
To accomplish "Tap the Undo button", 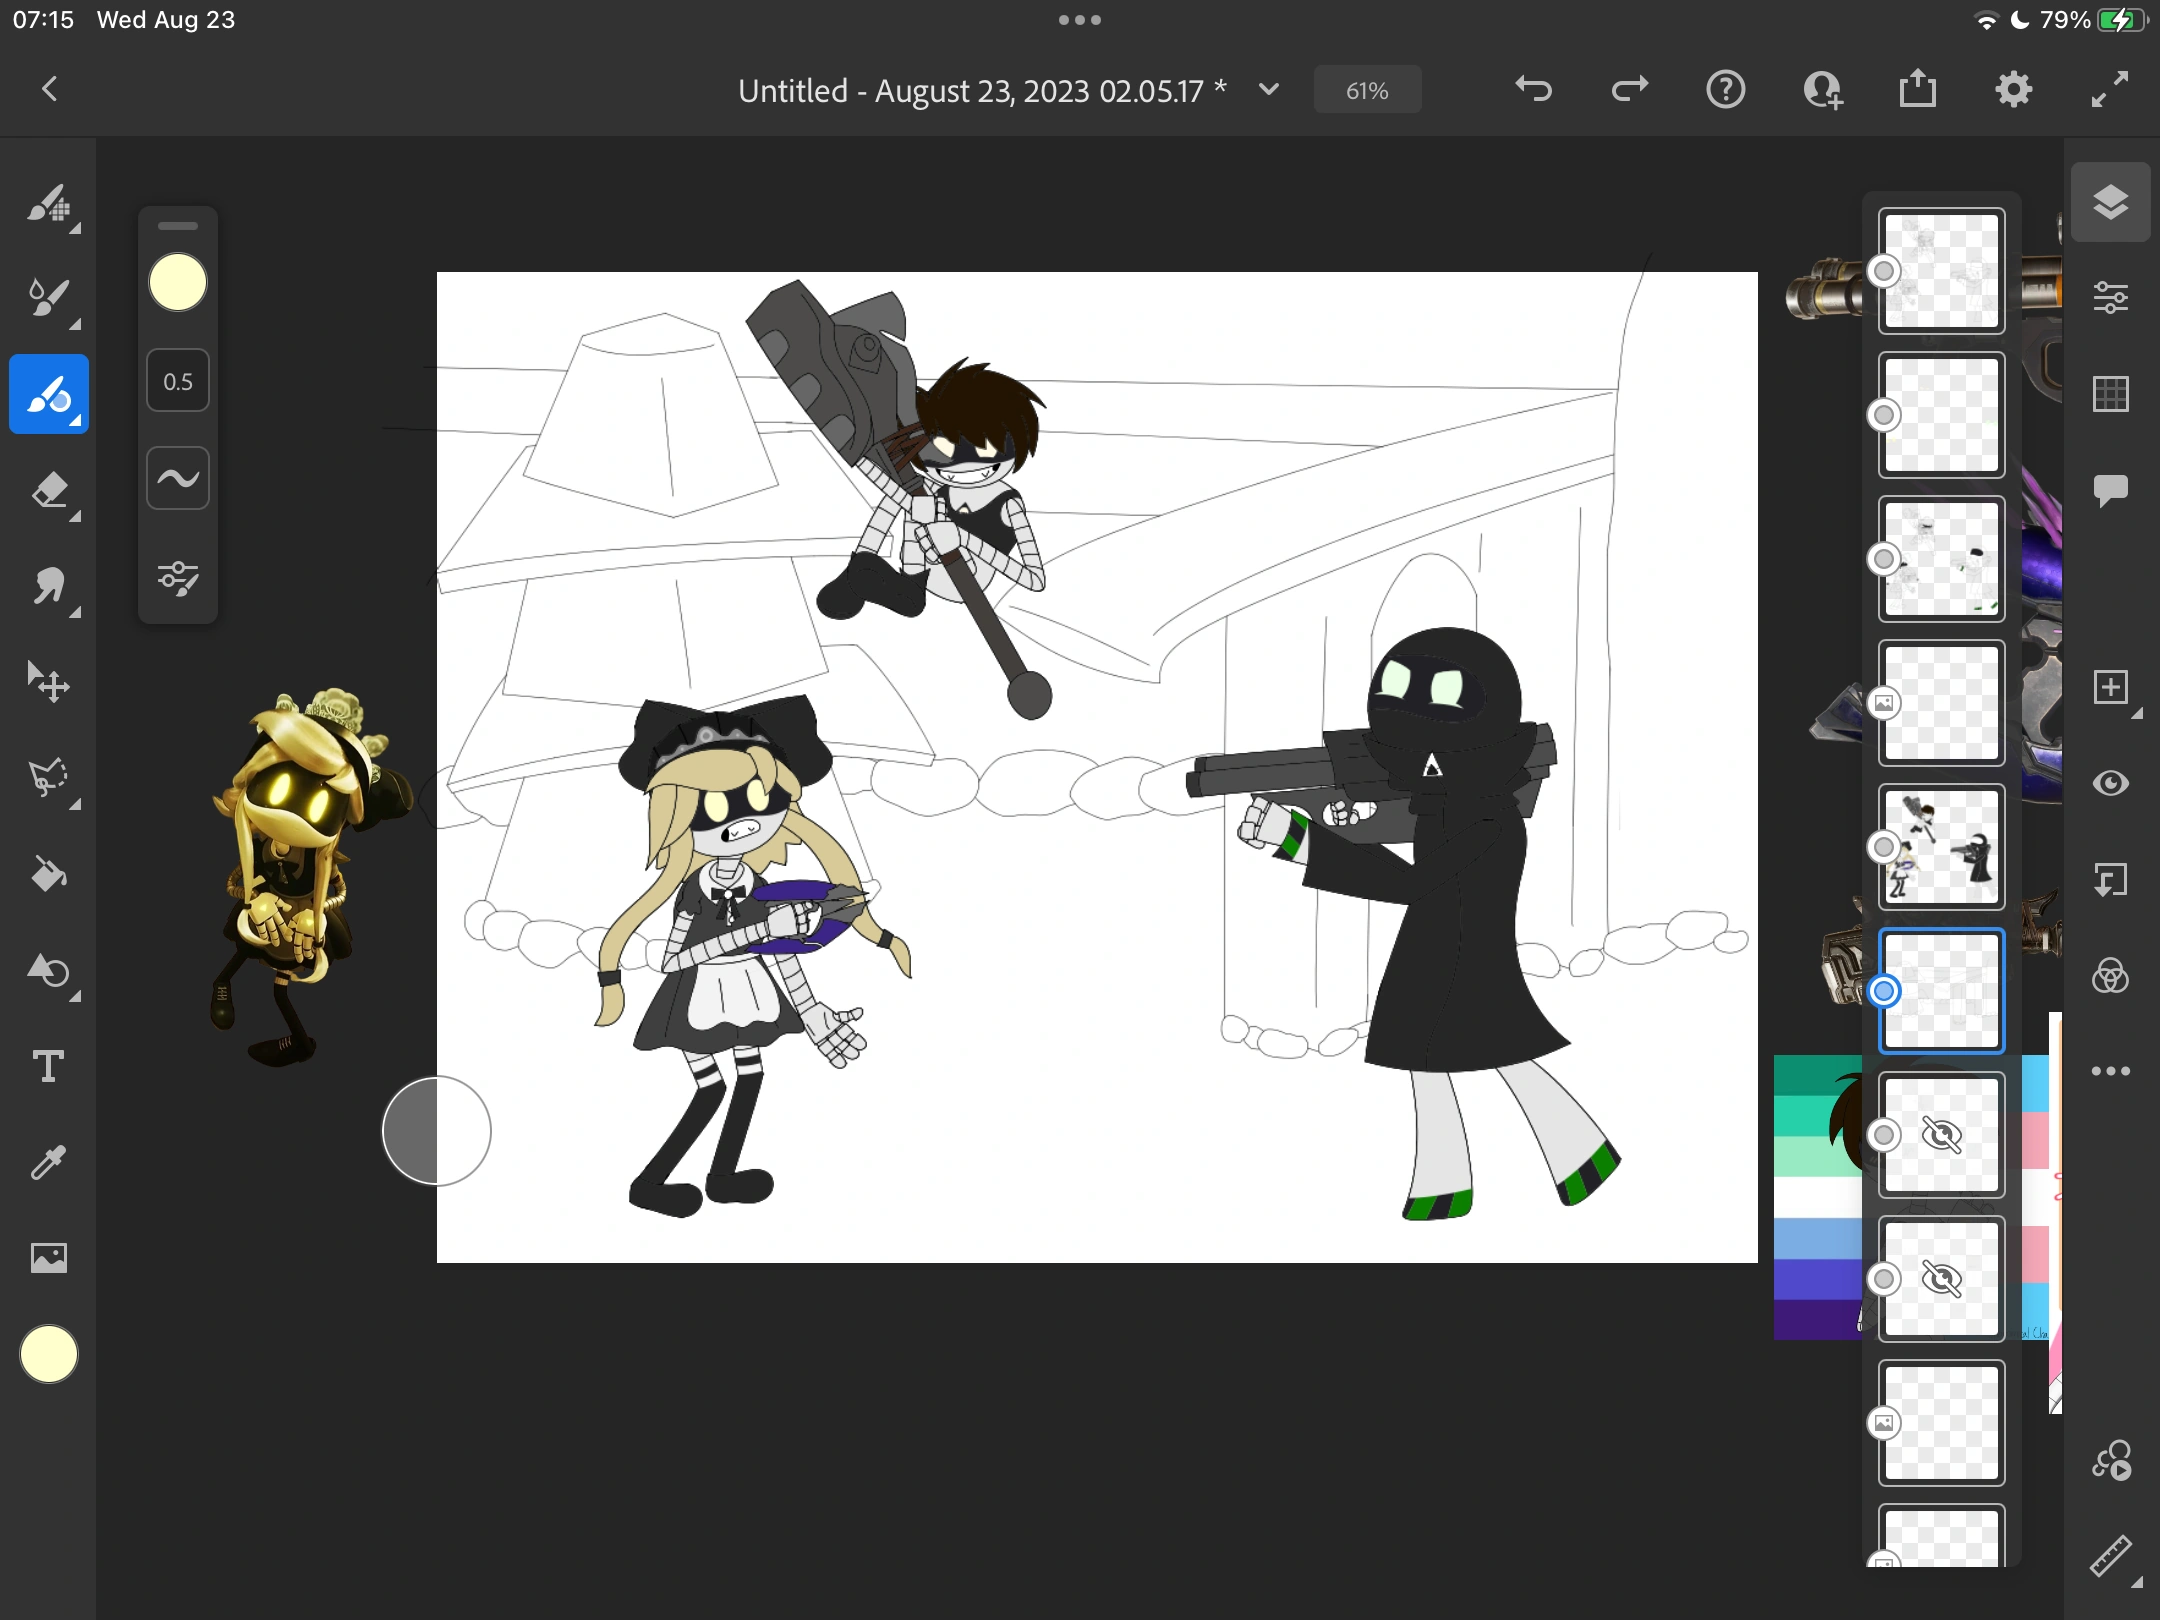I will pos(1532,89).
